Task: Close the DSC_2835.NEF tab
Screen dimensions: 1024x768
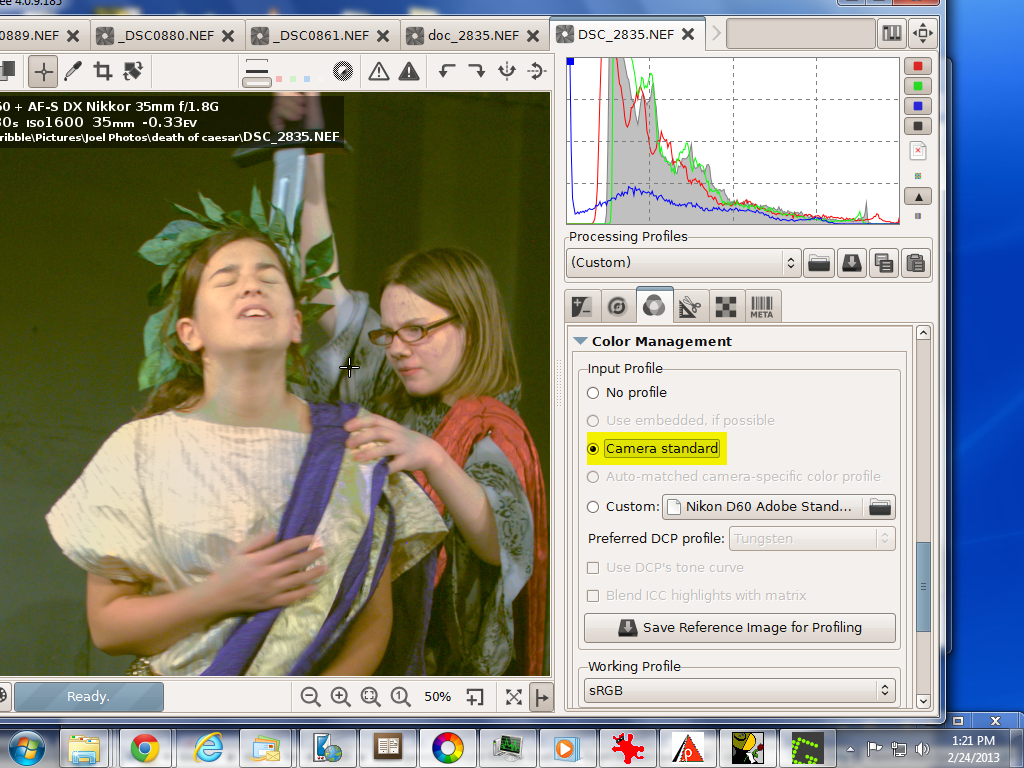Action: (688, 34)
